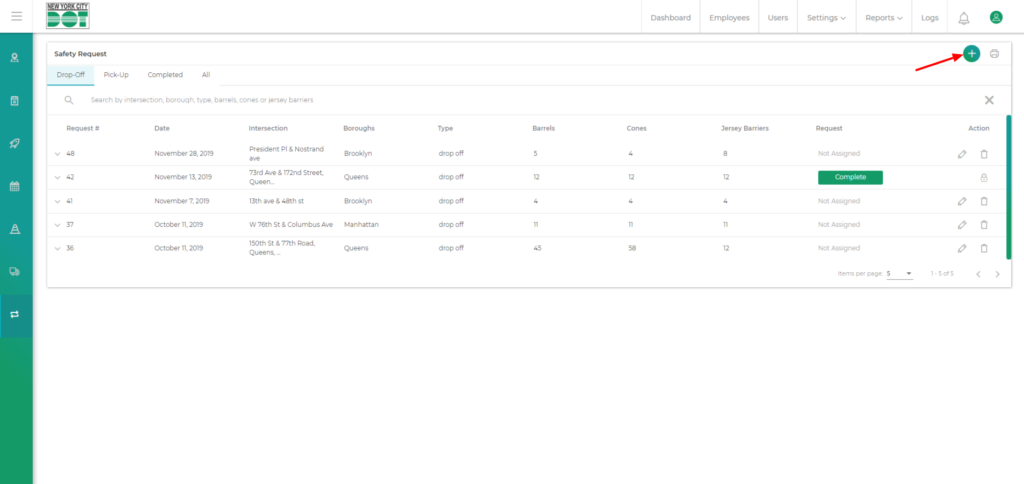This screenshot has width=1024, height=484.
Task: Expand request 48 row details
Action: click(57, 153)
